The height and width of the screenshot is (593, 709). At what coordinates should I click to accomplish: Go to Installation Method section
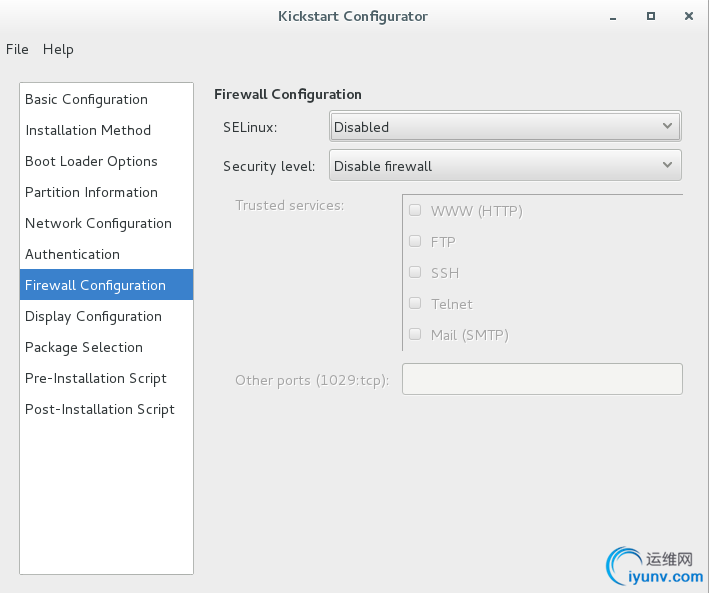click(x=88, y=130)
